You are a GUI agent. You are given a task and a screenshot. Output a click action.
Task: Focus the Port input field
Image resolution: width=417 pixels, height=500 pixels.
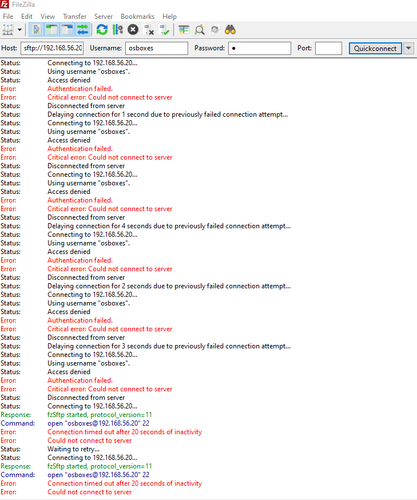[329, 48]
